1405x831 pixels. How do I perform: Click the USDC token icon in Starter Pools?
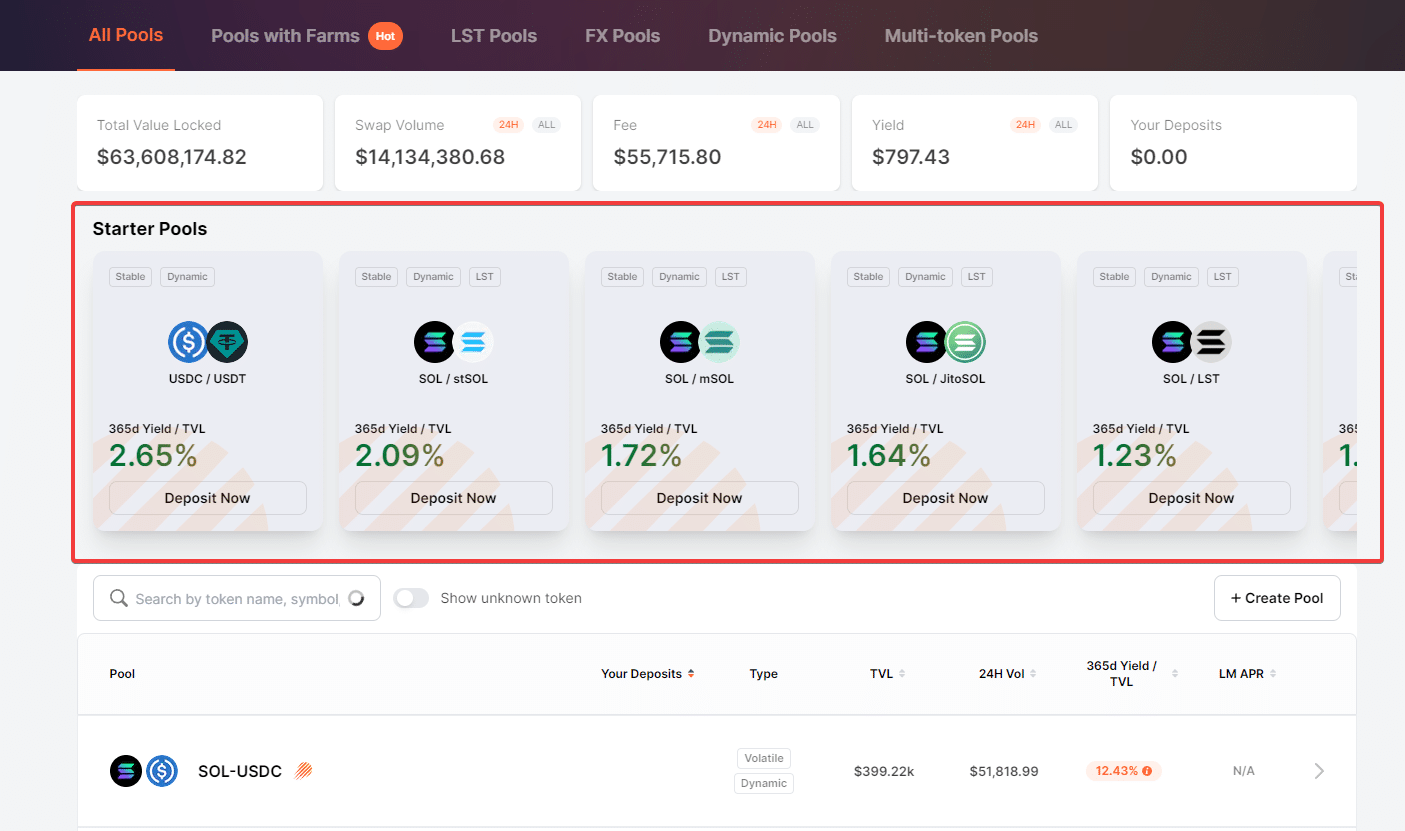pos(188,341)
